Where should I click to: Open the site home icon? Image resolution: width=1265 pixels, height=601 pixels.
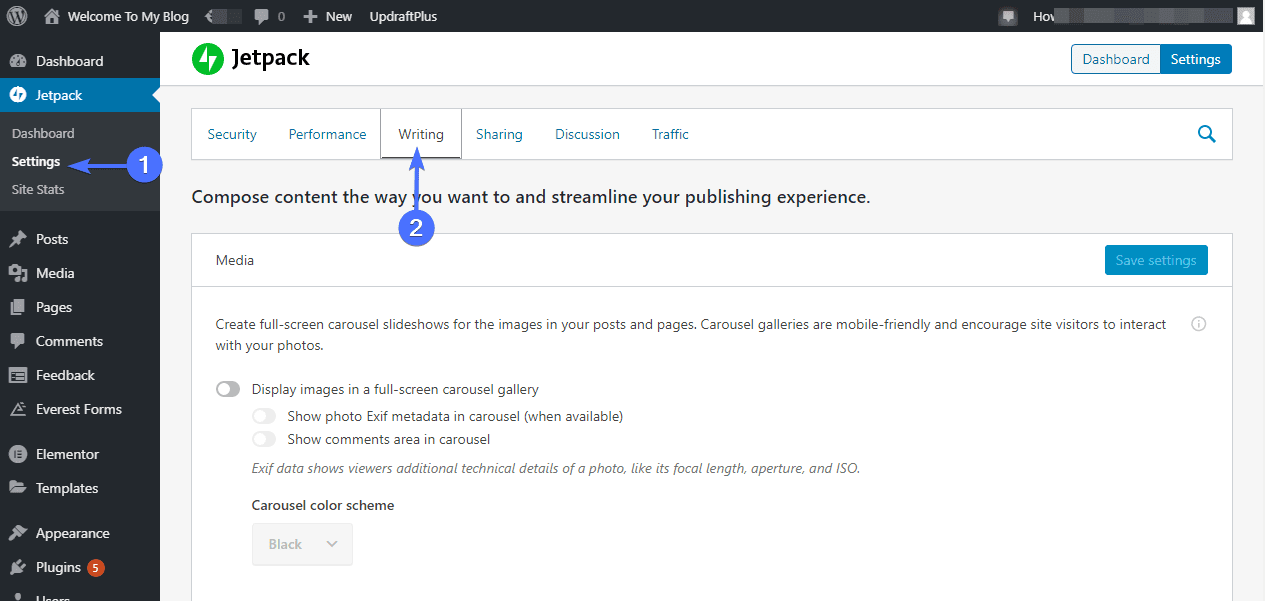[53, 16]
